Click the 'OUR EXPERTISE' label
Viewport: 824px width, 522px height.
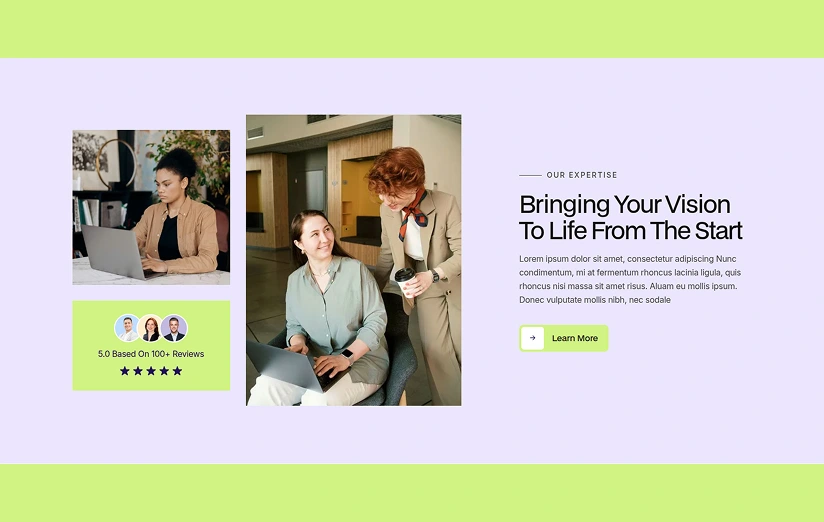pos(582,175)
